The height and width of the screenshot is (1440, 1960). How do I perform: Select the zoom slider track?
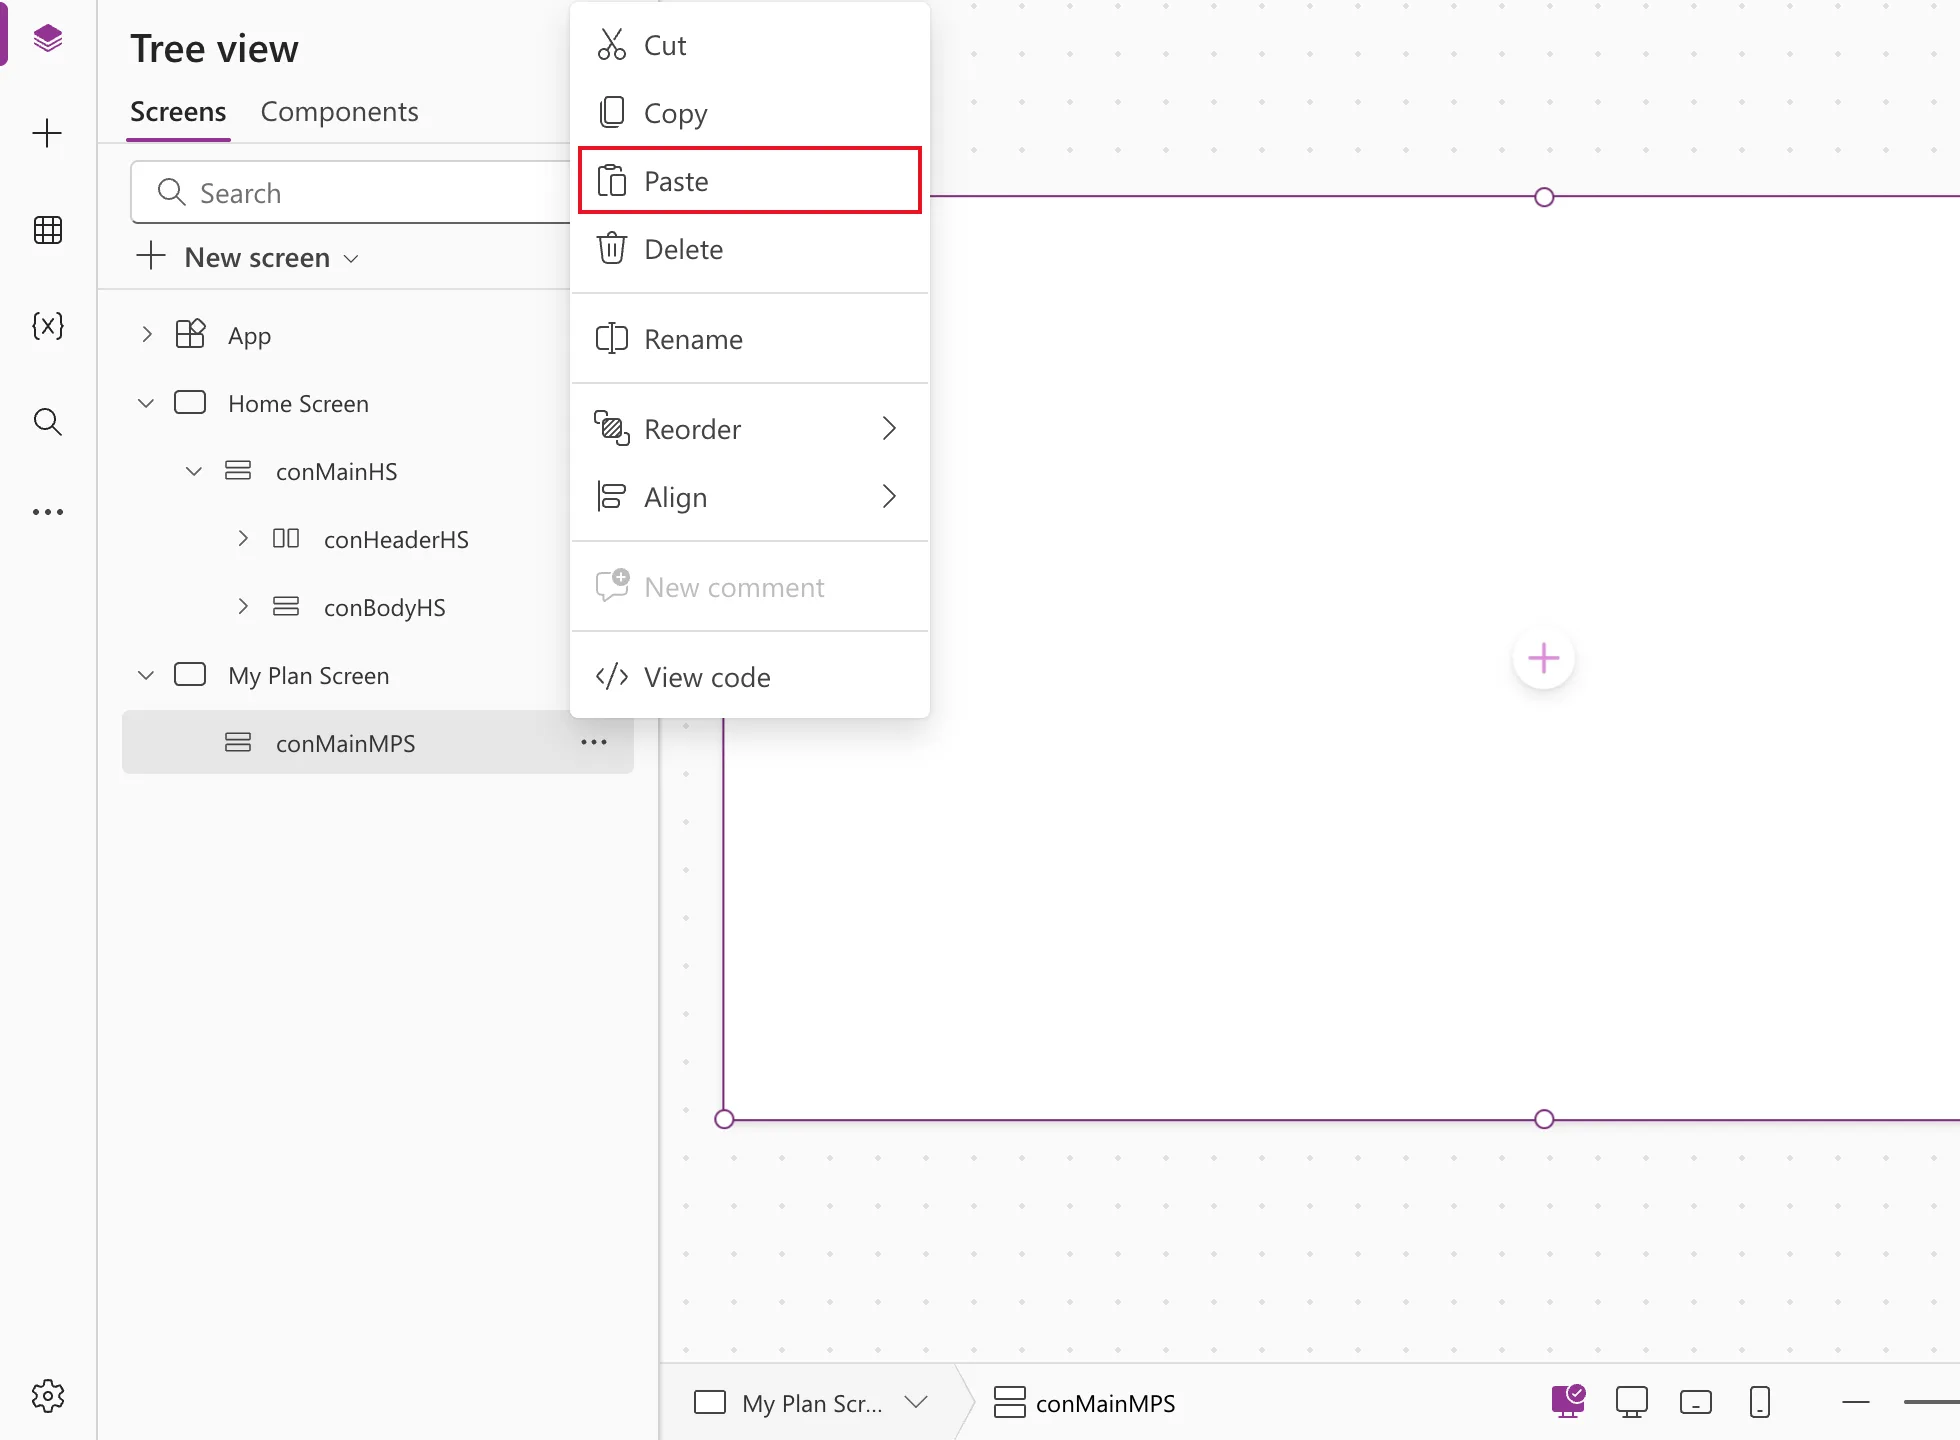1931,1402
